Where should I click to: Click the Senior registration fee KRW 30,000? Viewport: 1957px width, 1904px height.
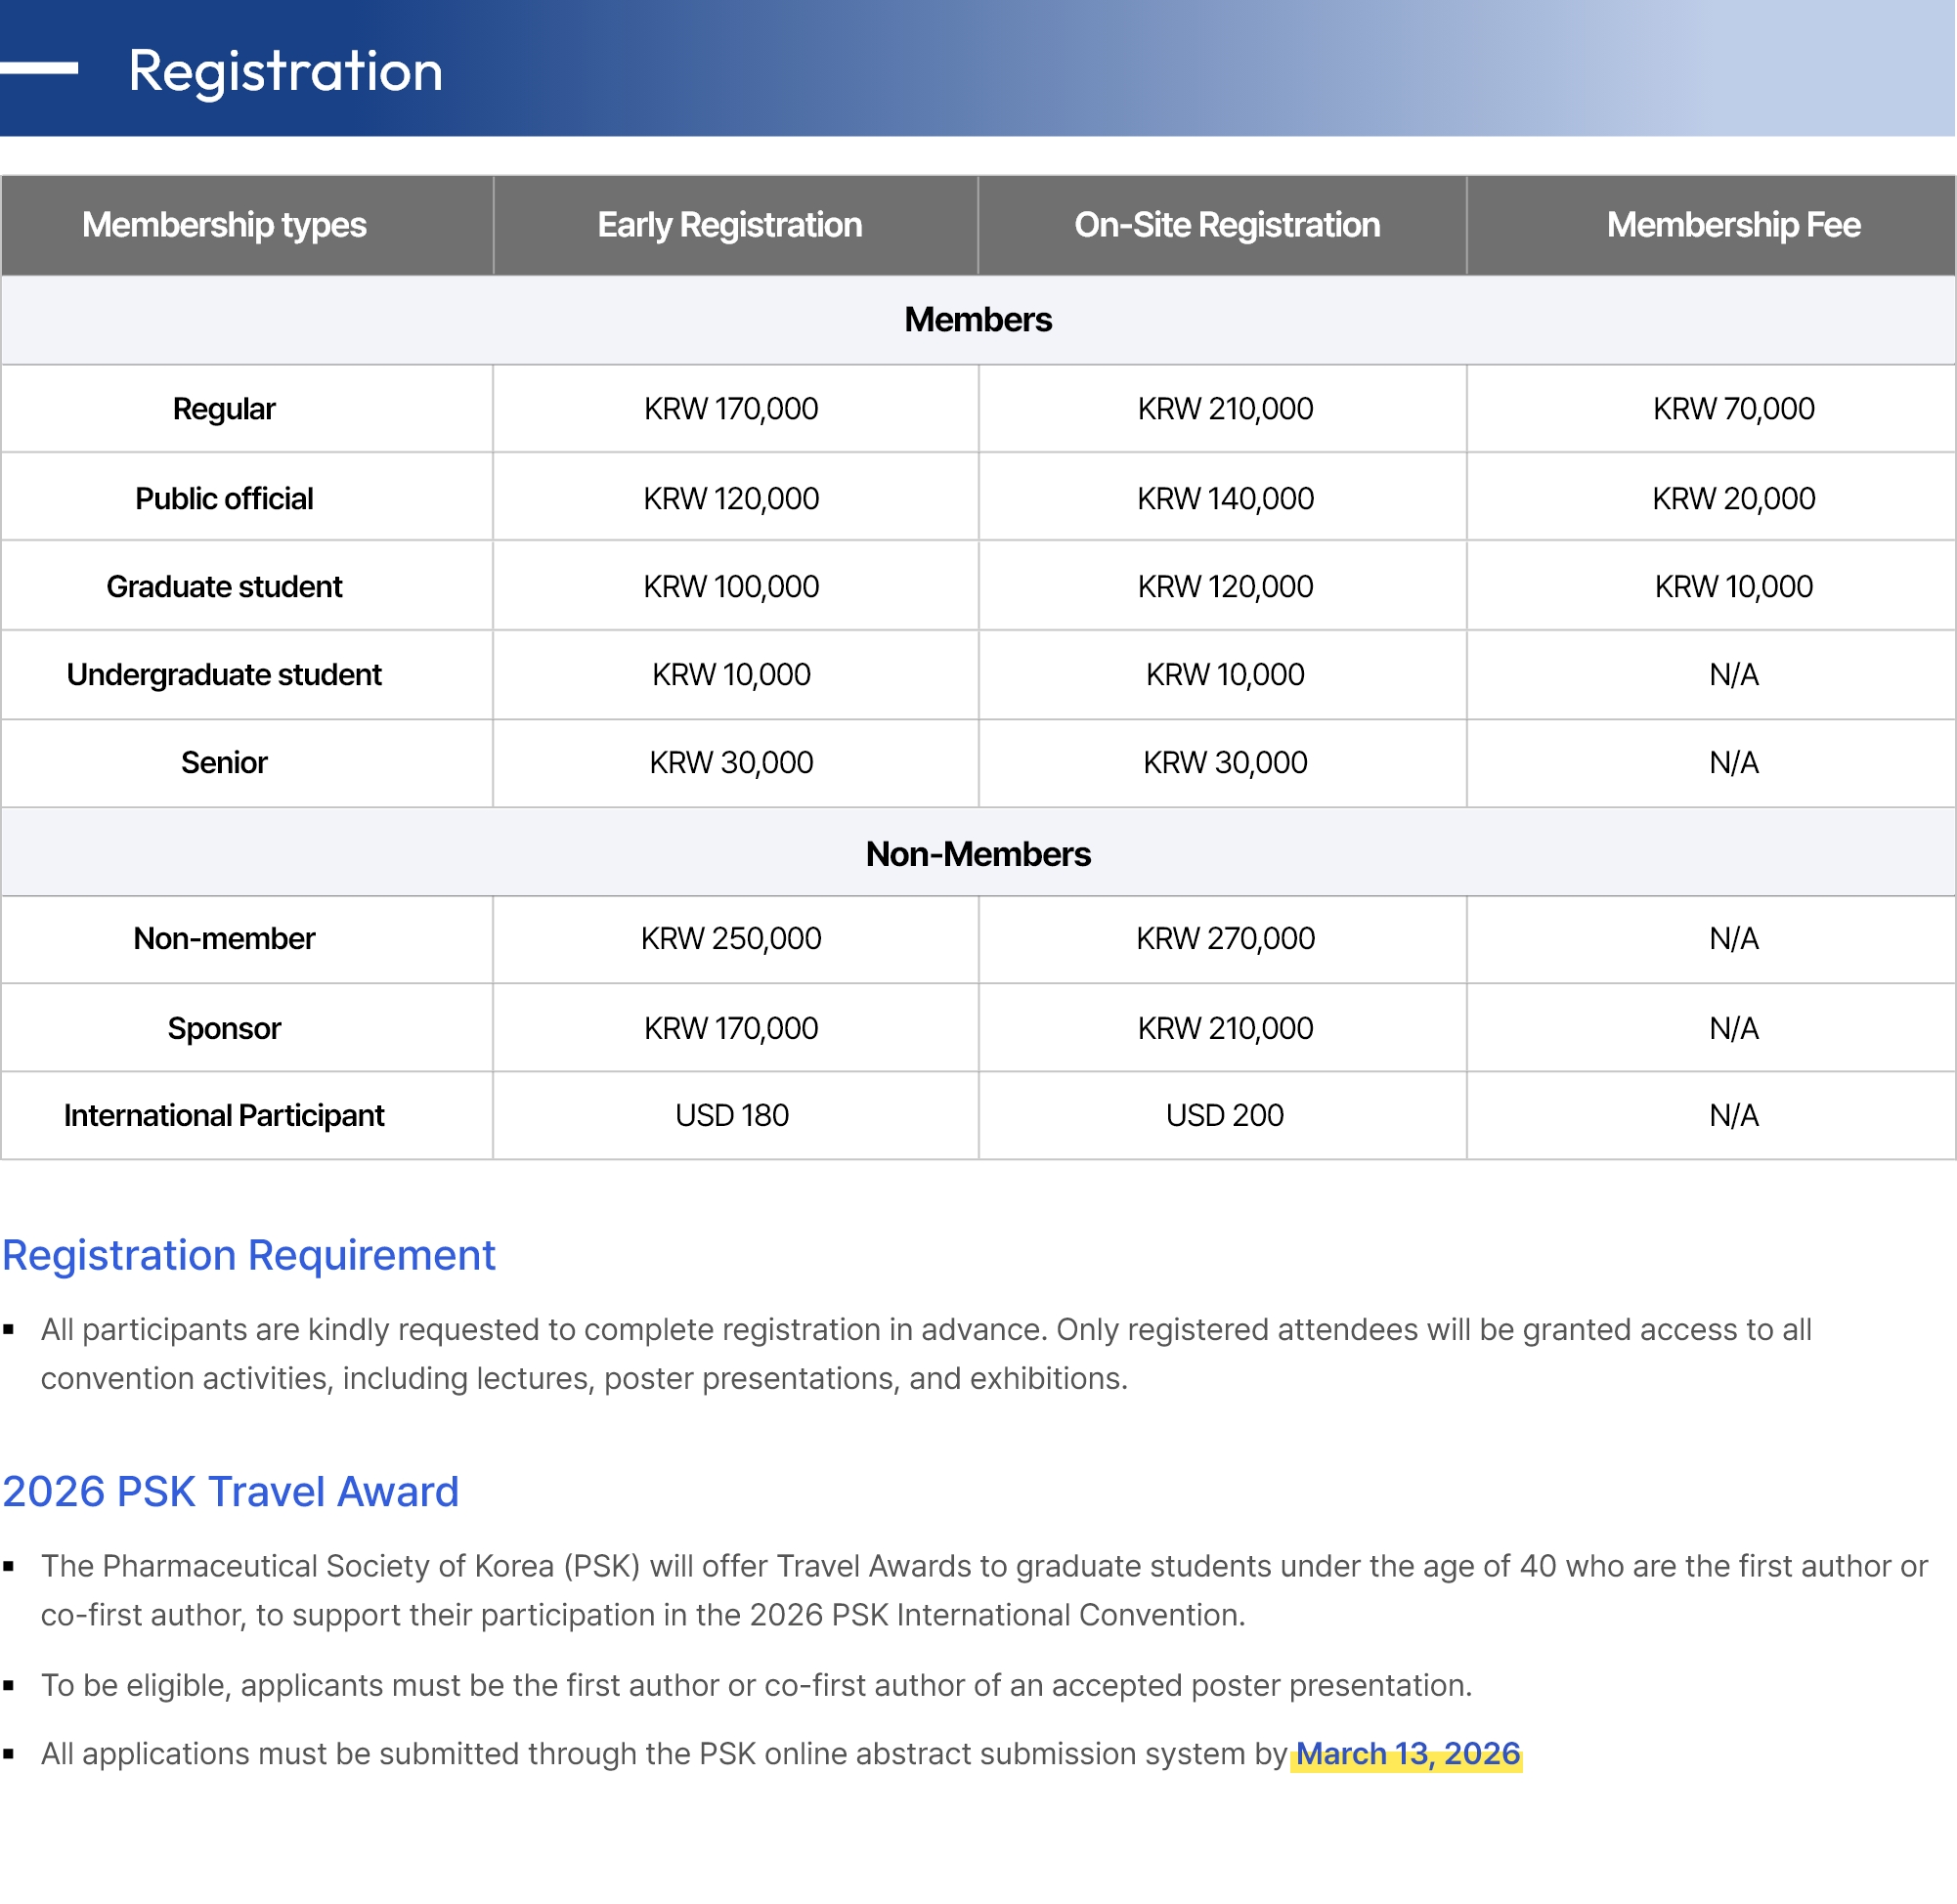pos(730,763)
